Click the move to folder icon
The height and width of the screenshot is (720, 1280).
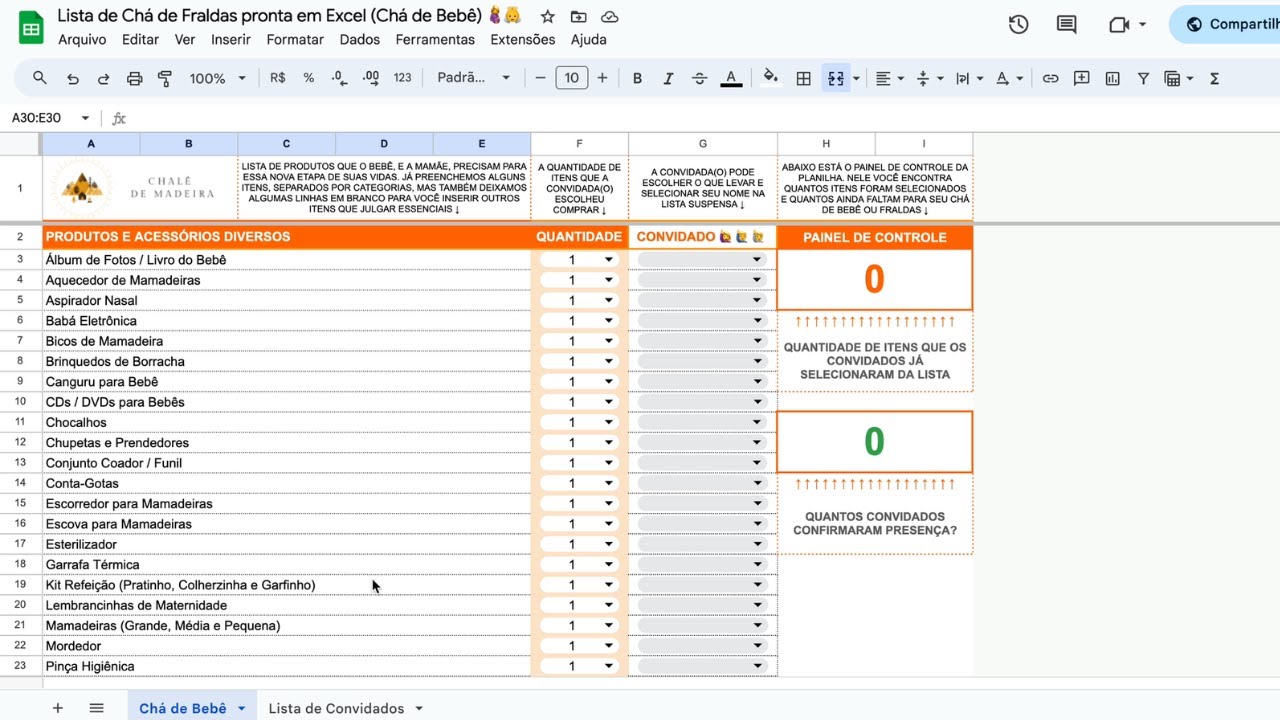[578, 16]
